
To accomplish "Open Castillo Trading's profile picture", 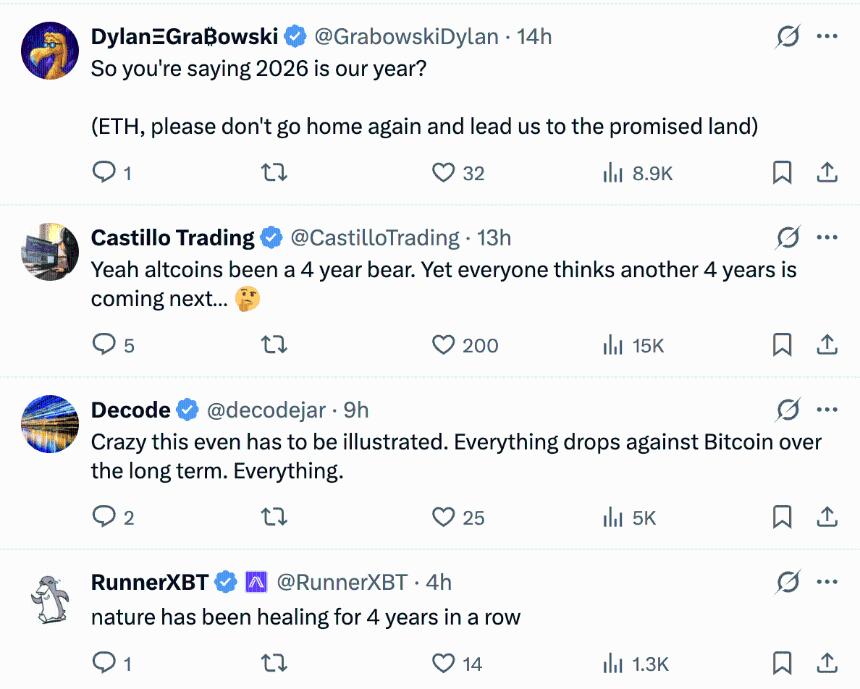I will click(x=50, y=252).
